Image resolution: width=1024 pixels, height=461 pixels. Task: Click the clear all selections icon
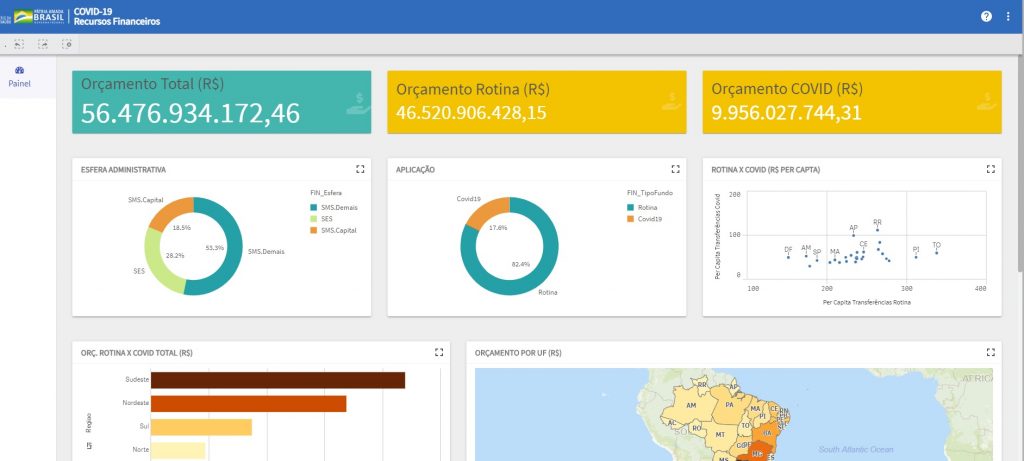(x=67, y=44)
